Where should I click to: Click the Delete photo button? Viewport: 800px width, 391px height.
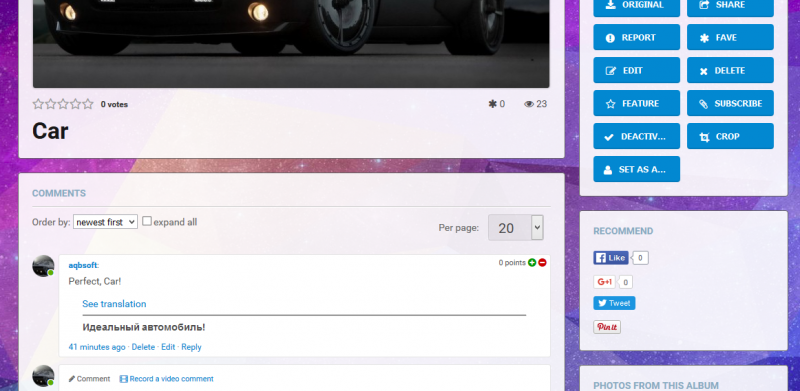click(730, 70)
